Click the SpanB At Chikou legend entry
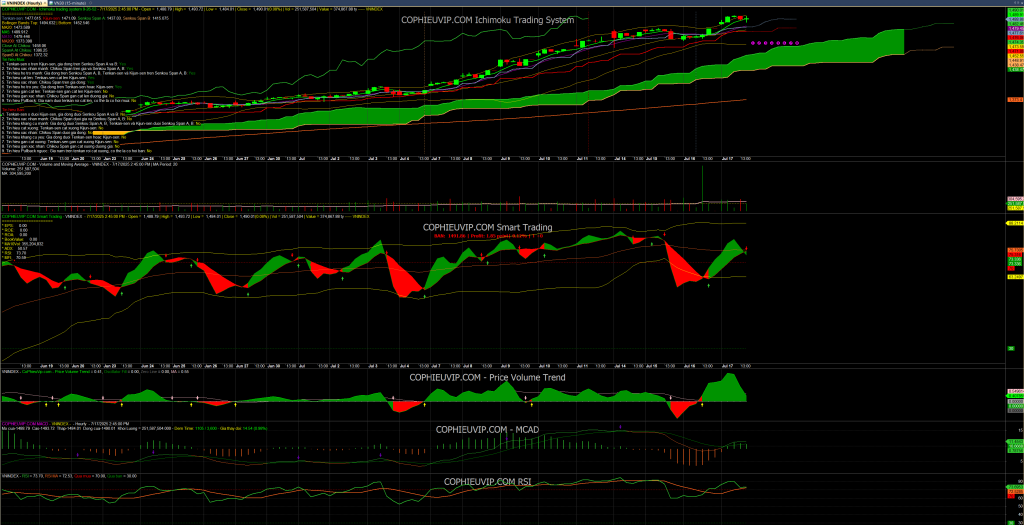1024x525 pixels. tap(25, 55)
